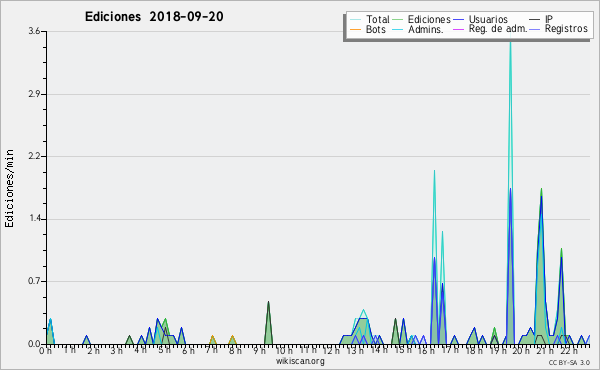Click the 0.0 y-axis value
This screenshot has width=600, height=370.
tap(34, 344)
